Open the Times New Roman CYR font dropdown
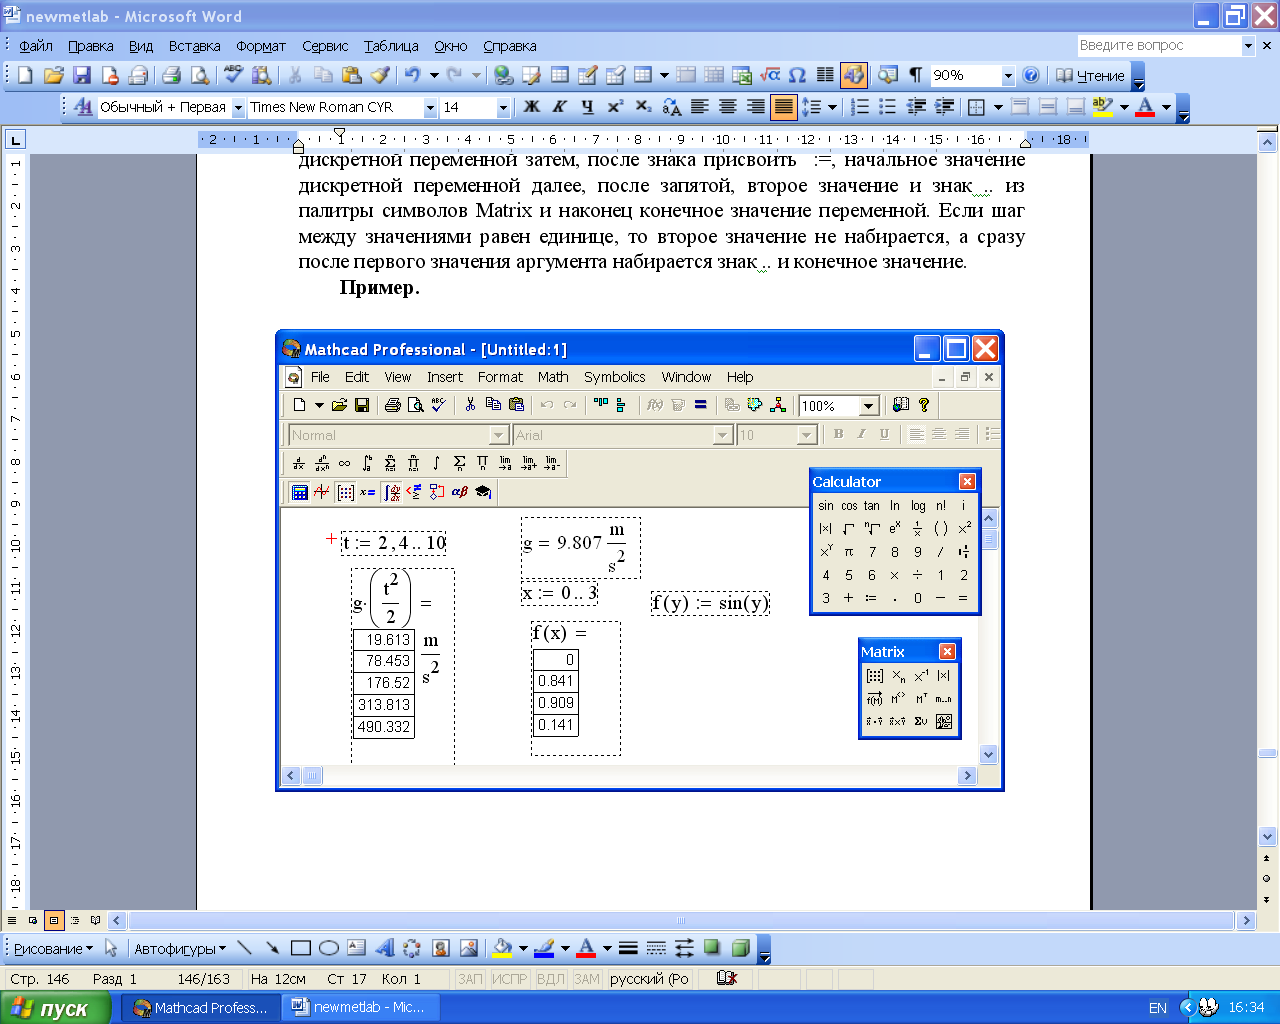Image resolution: width=1280 pixels, height=1024 pixels. click(x=430, y=107)
